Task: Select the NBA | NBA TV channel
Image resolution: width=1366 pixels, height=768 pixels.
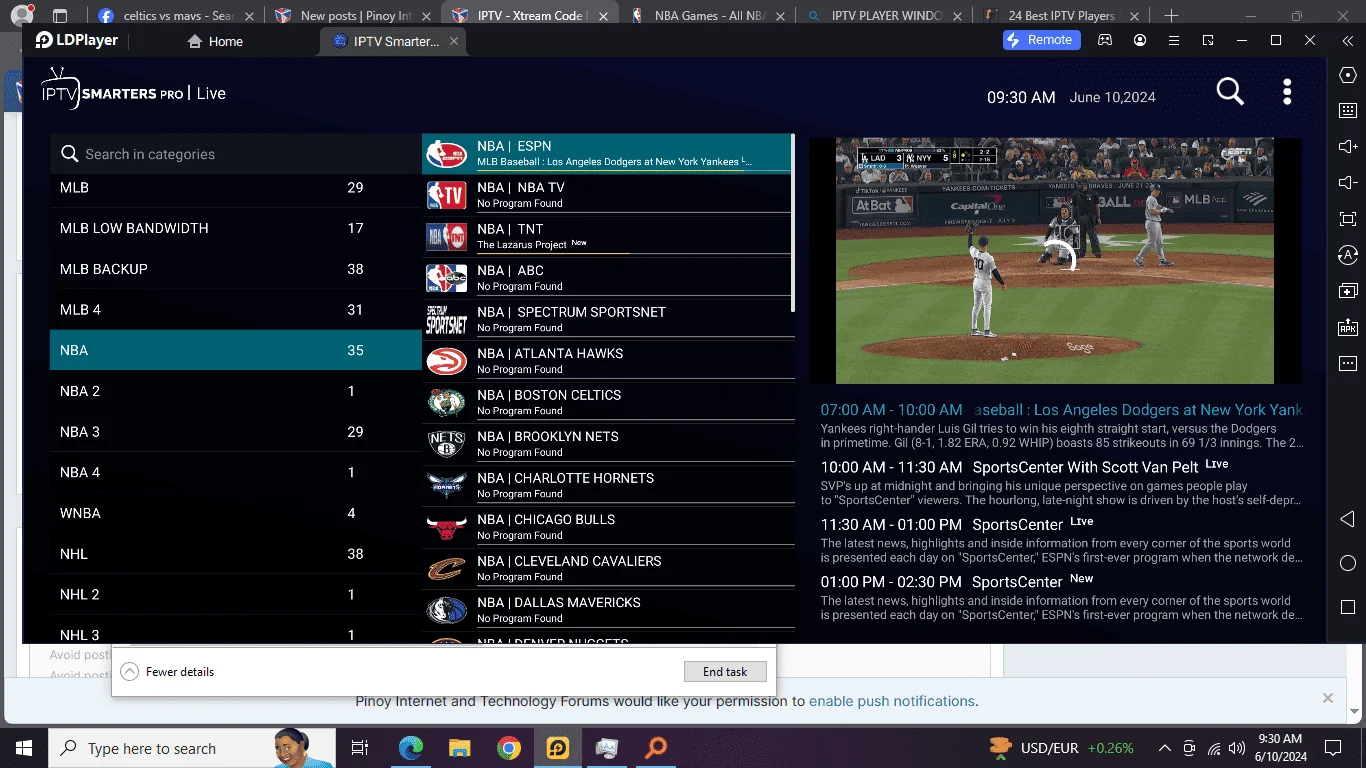Action: click(609, 195)
